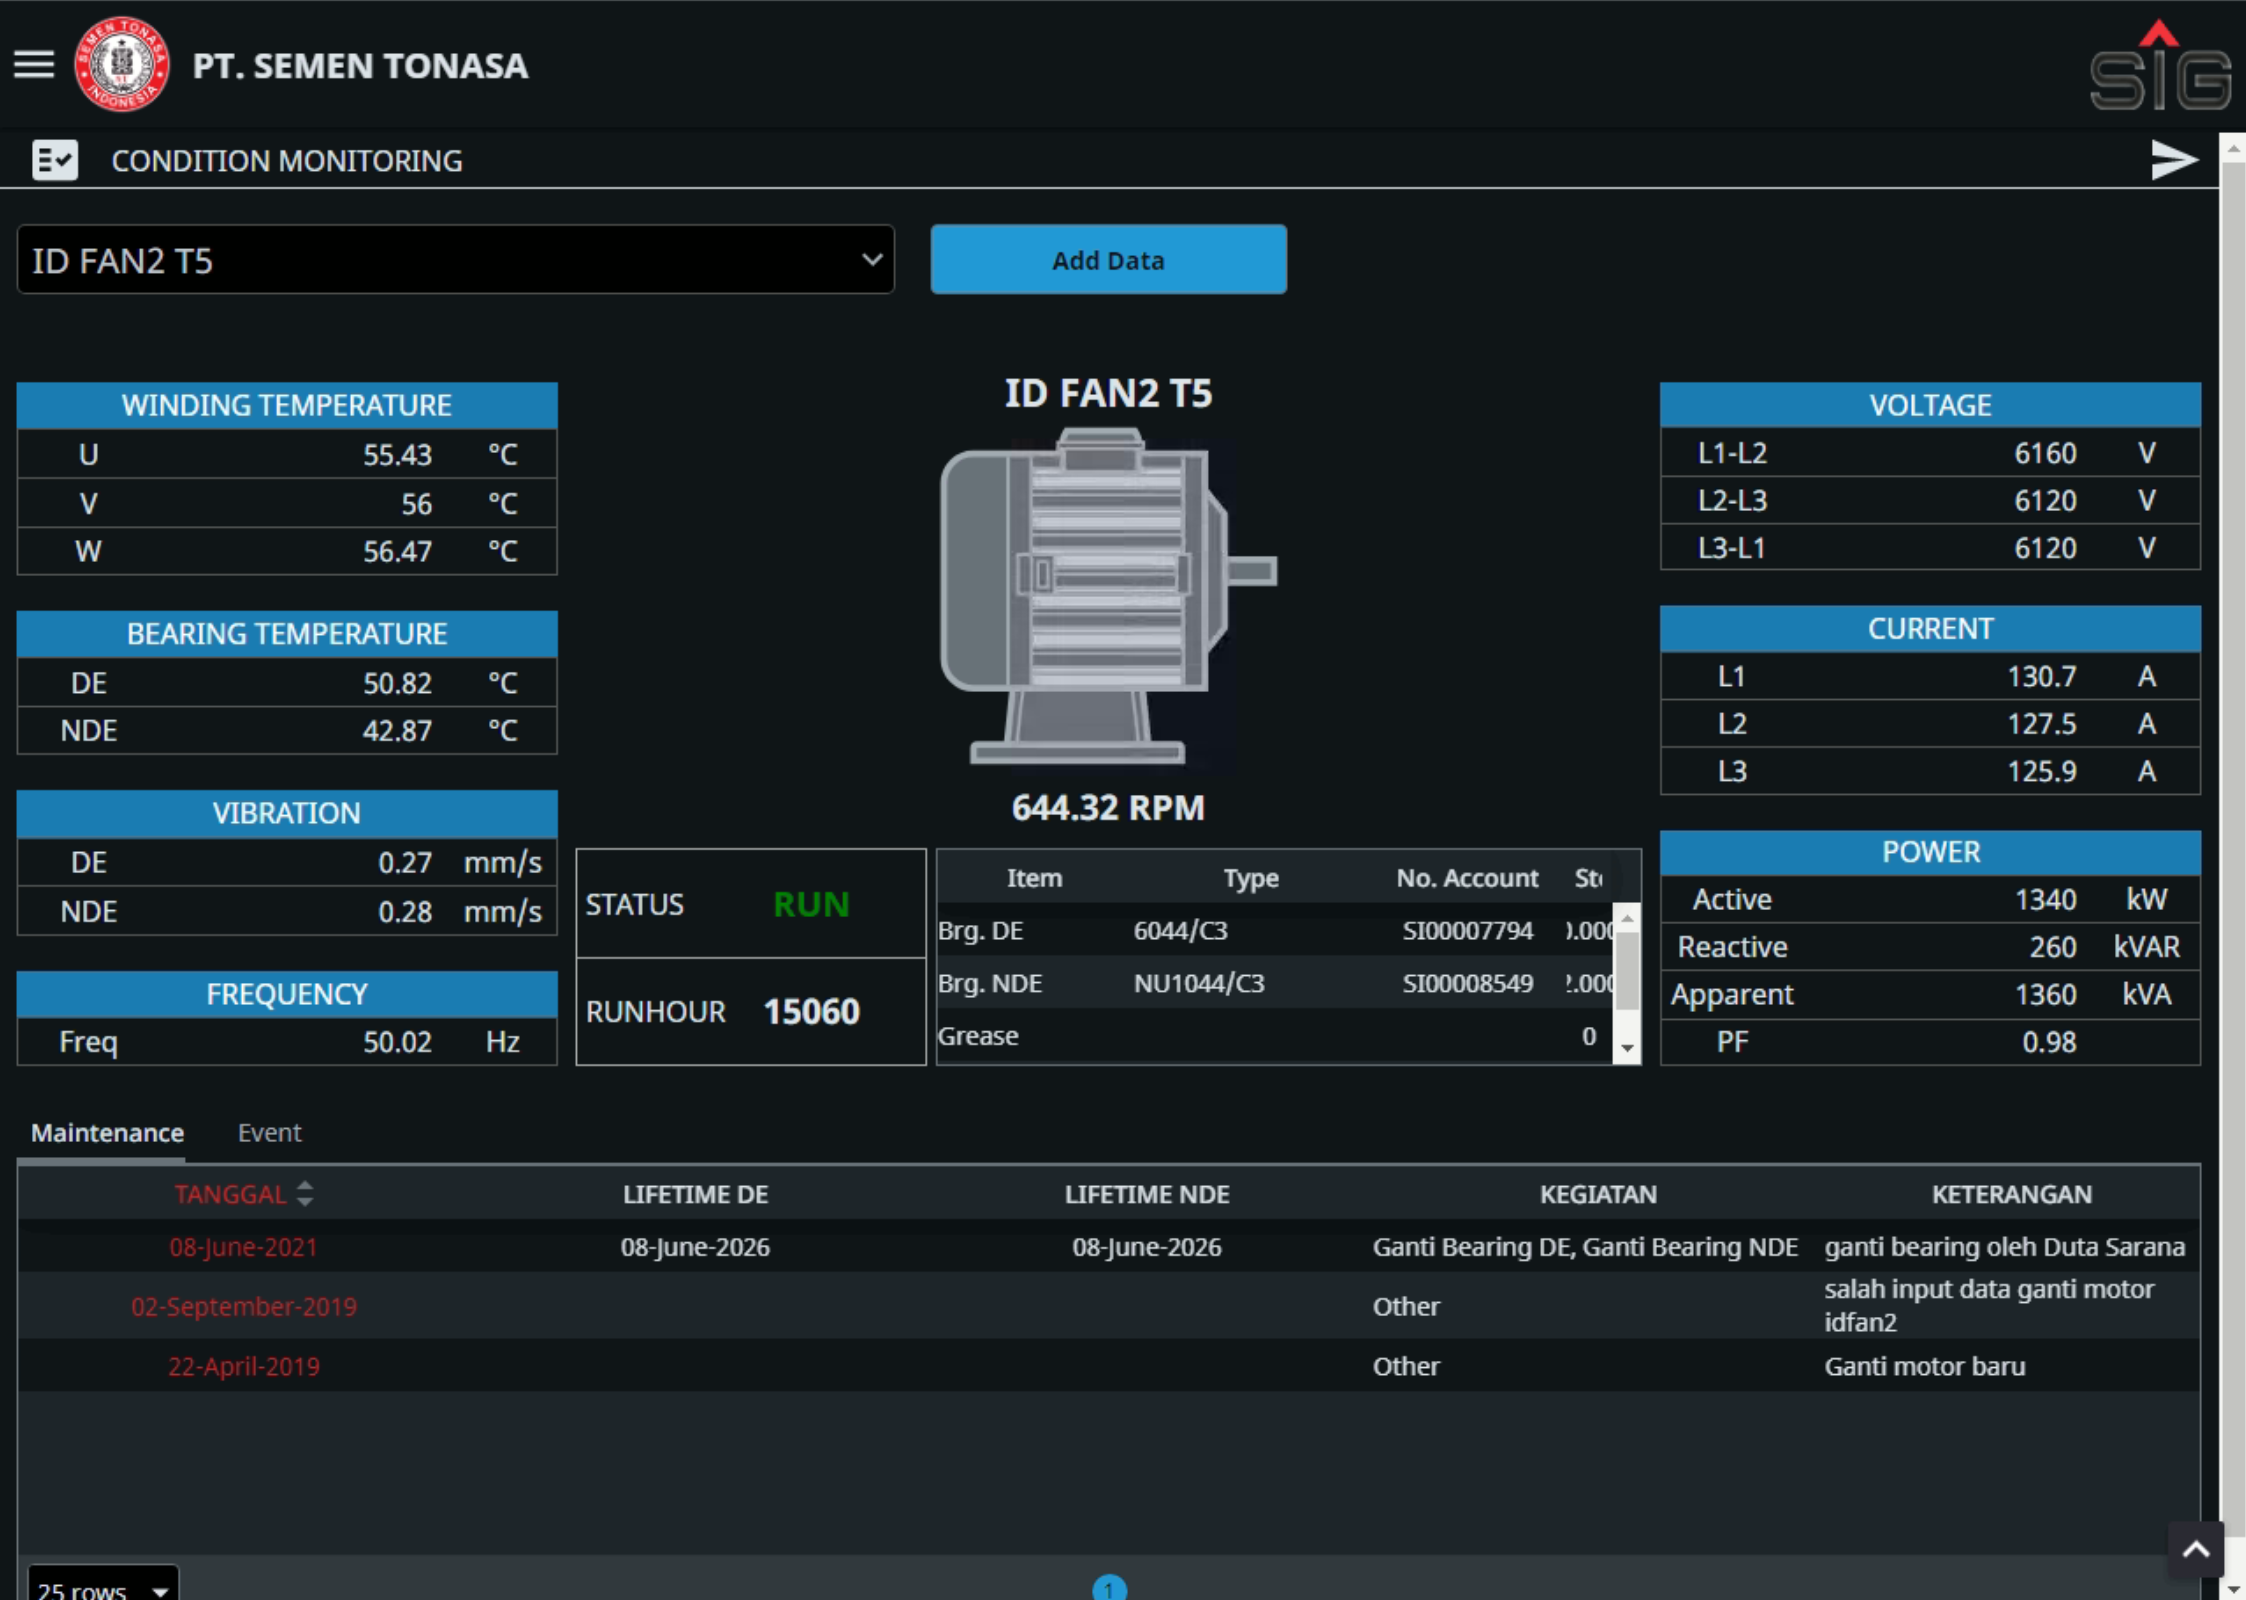This screenshot has width=2246, height=1600.
Task: Click the Brg. DE row in bearing table
Action: click(1275, 930)
